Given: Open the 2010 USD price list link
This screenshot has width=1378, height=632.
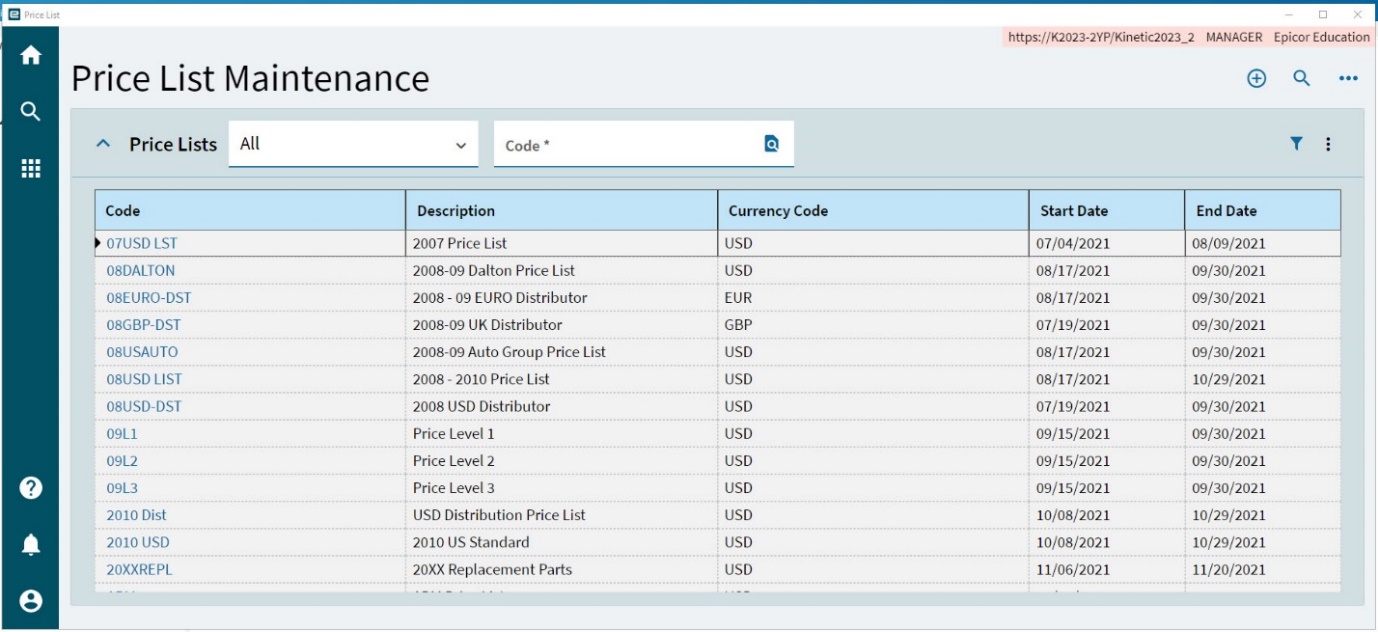Looking at the screenshot, I should point(138,542).
